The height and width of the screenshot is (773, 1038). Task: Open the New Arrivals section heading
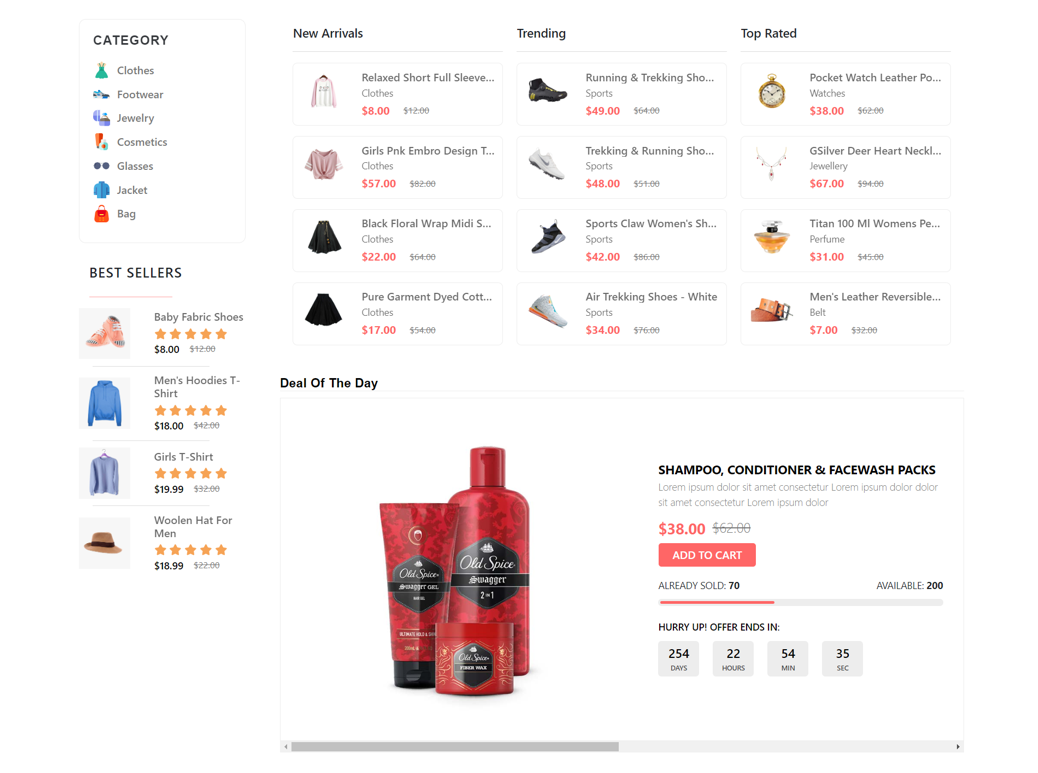pyautogui.click(x=328, y=33)
